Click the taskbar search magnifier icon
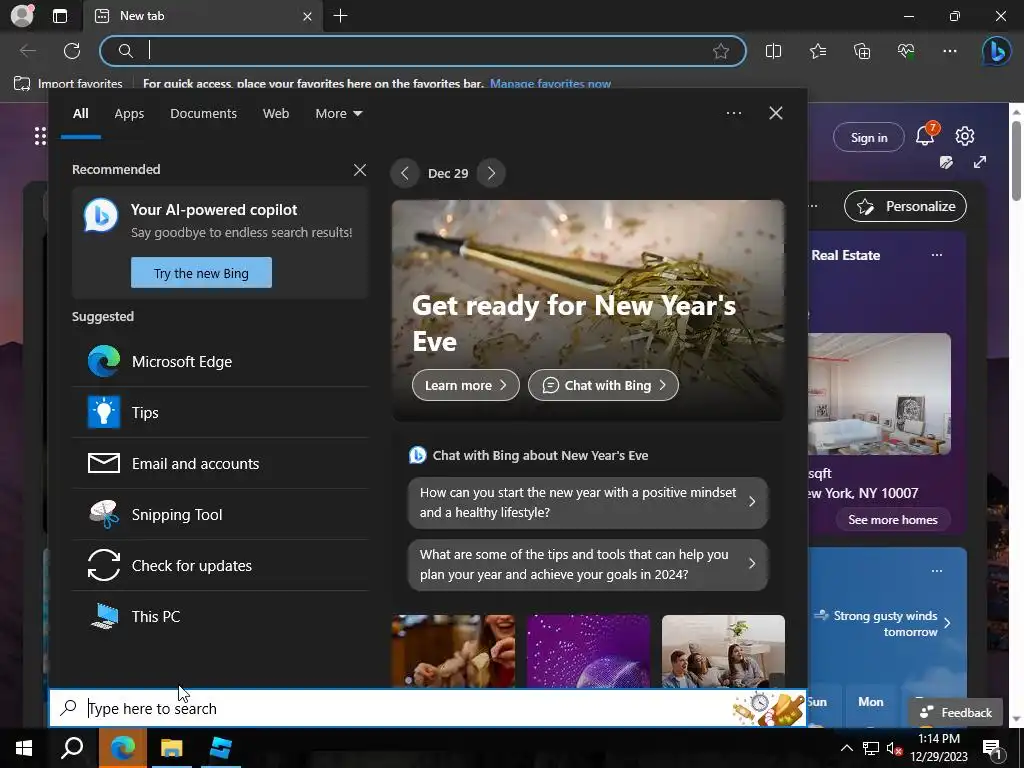1024x768 pixels. pyautogui.click(x=72, y=748)
